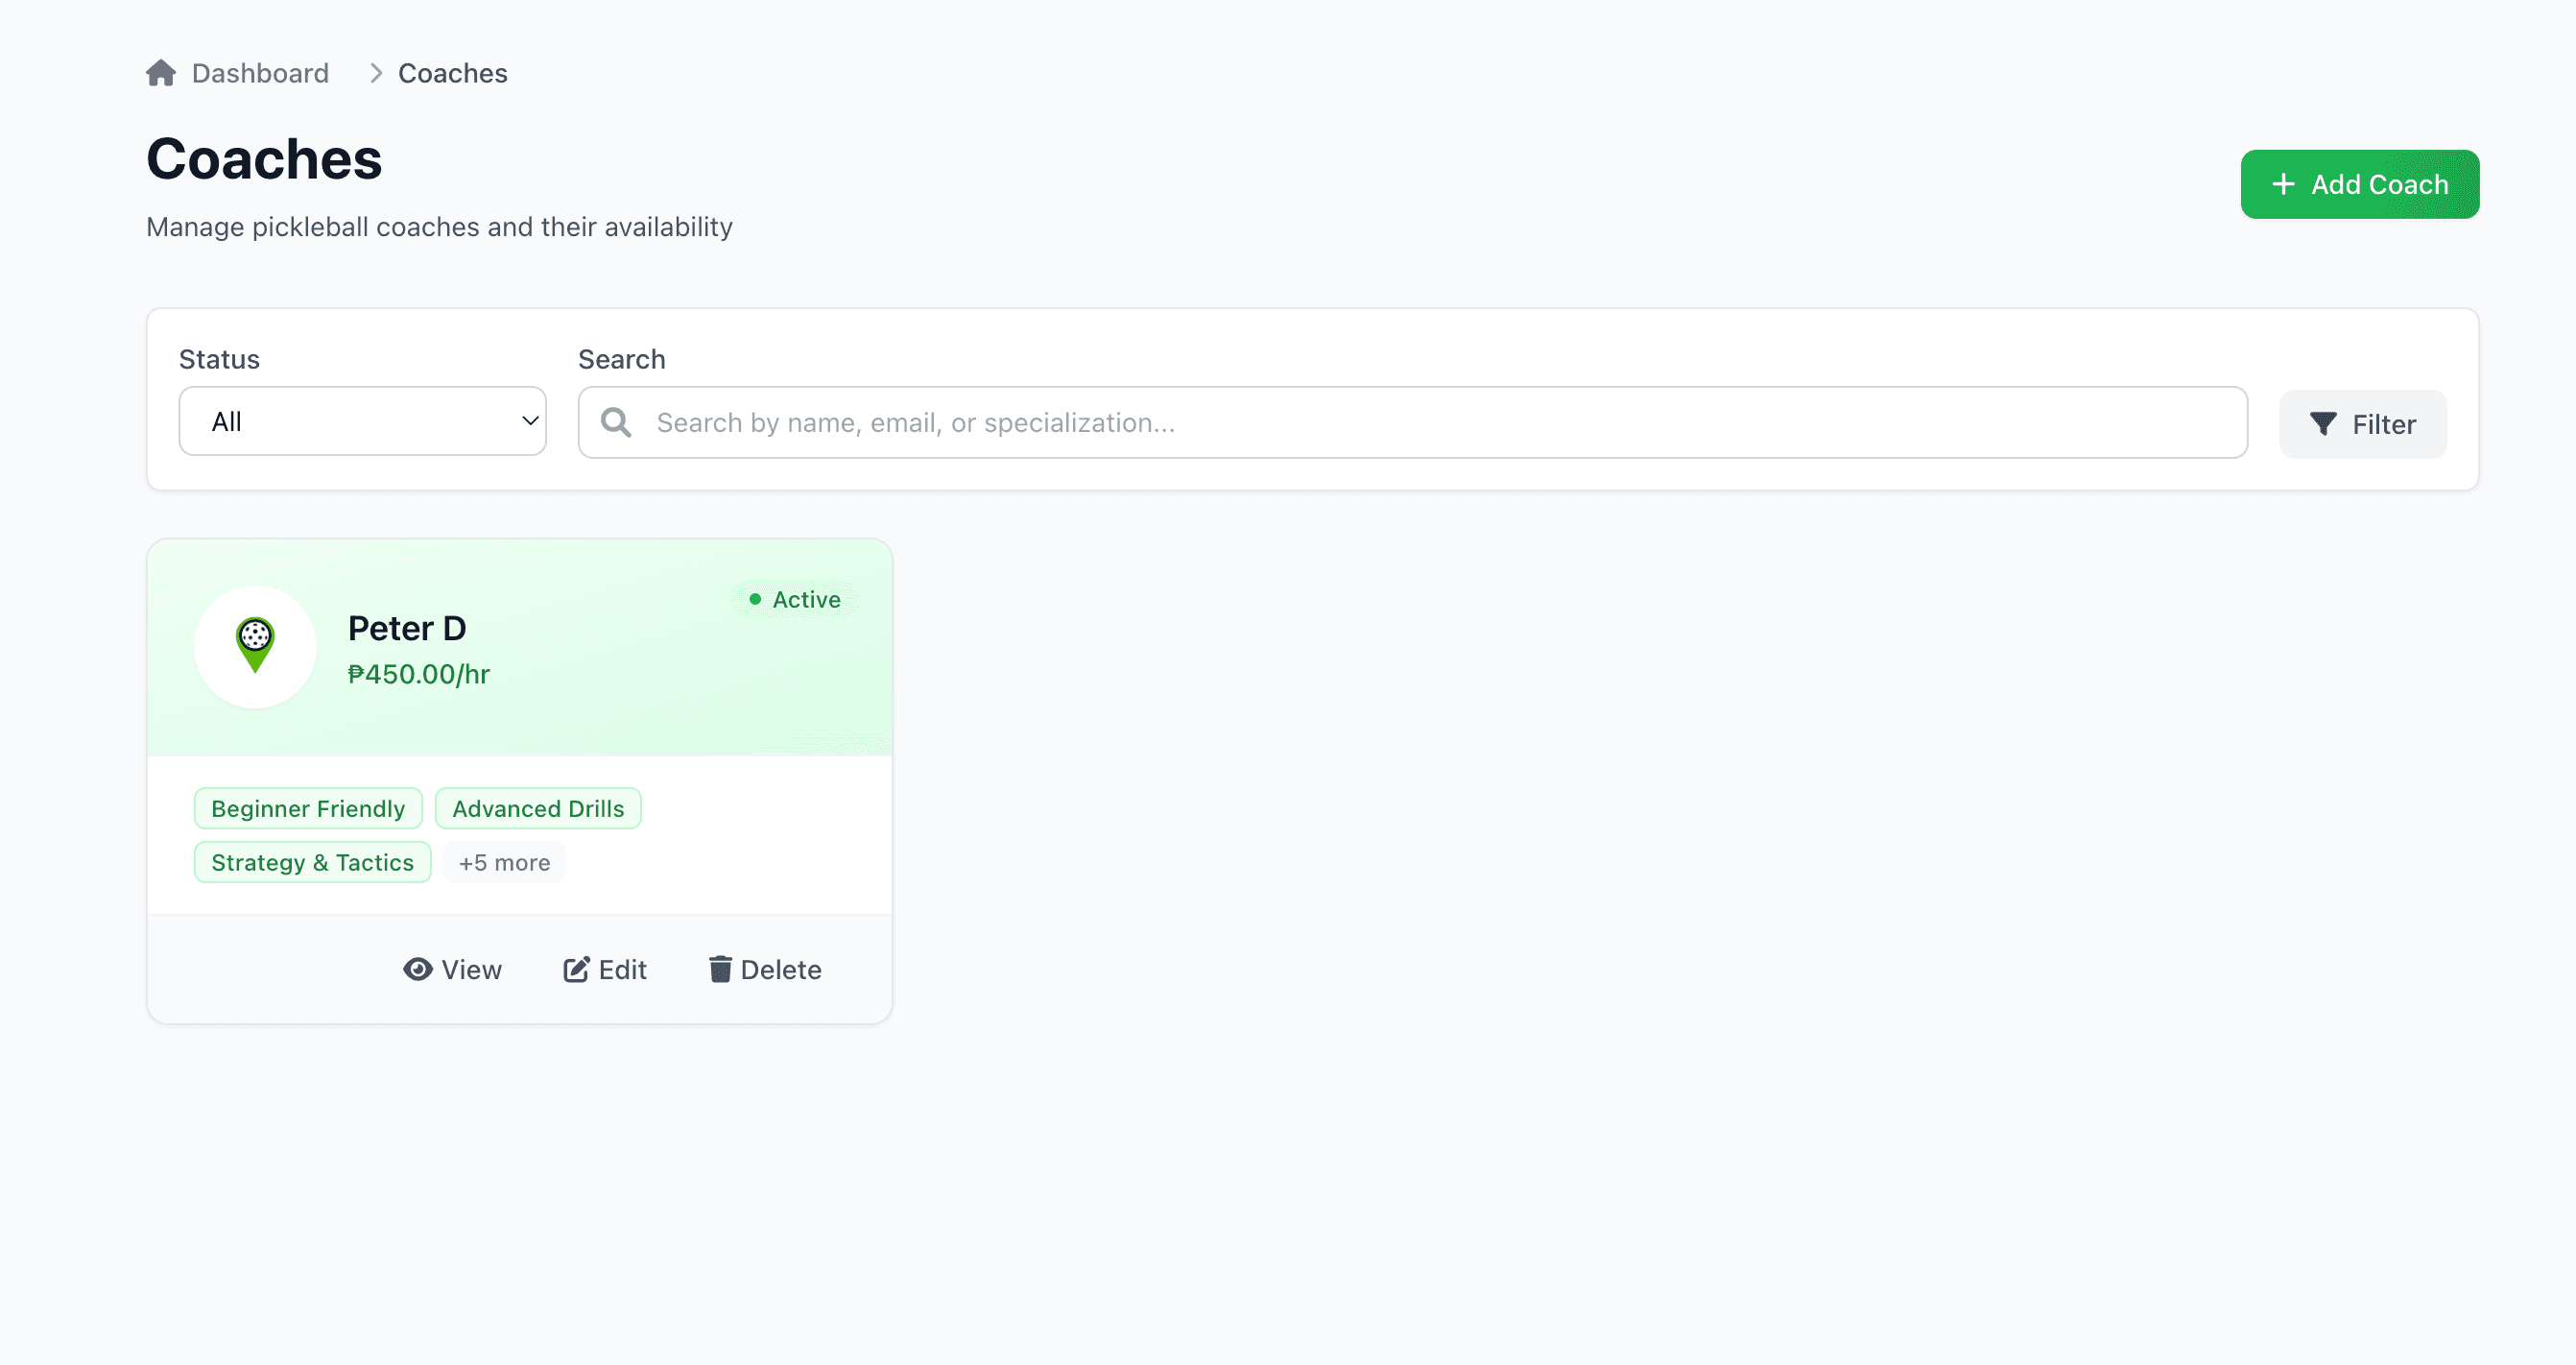Click the home icon in the breadcrumb
2576x1365 pixels.
(x=161, y=72)
